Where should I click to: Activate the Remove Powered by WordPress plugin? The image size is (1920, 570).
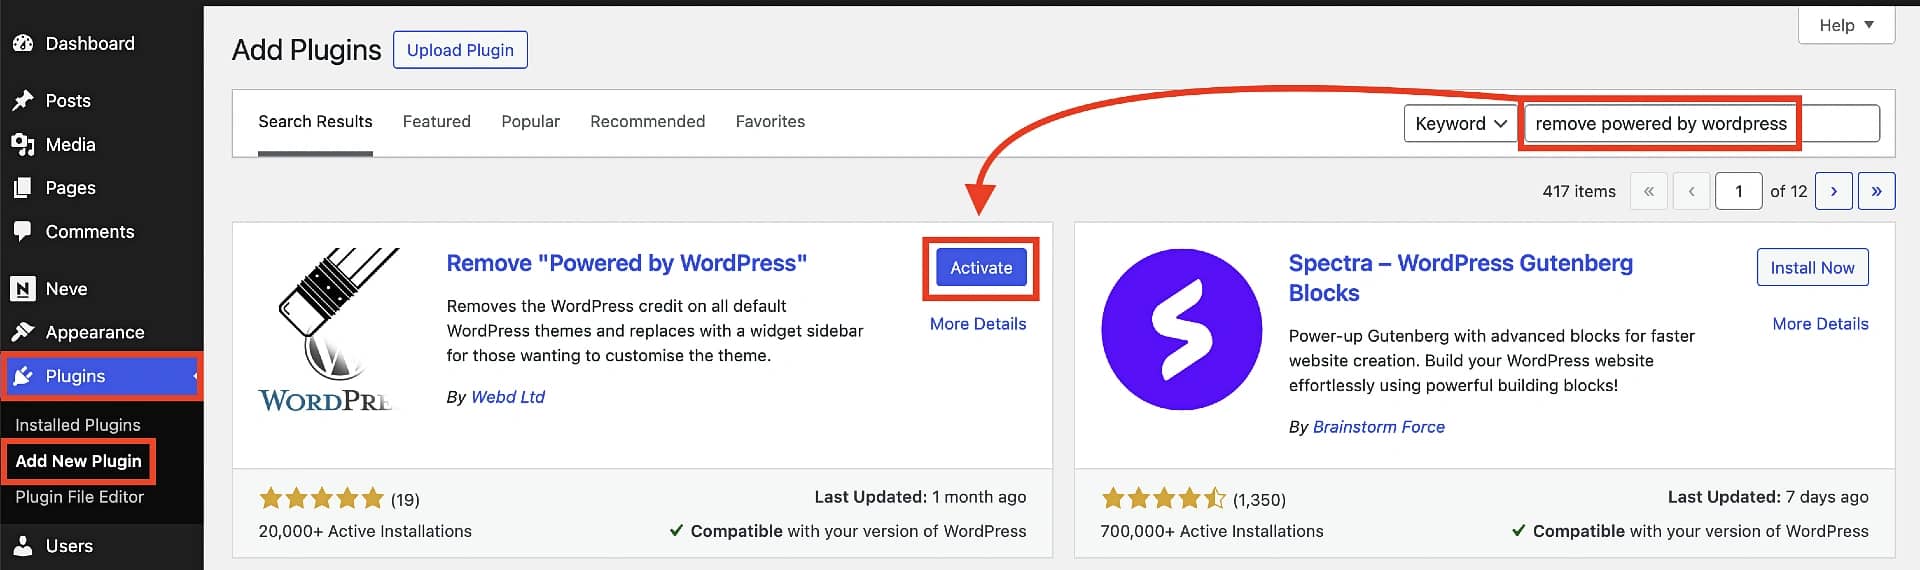pyautogui.click(x=981, y=267)
